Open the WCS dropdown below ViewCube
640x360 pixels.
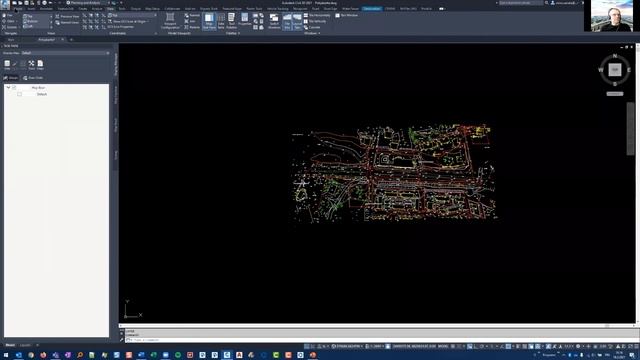pyautogui.click(x=615, y=94)
